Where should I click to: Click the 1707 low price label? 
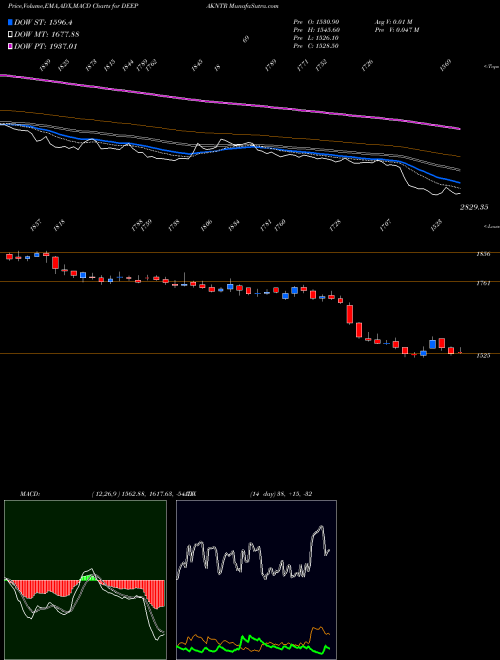click(386, 225)
